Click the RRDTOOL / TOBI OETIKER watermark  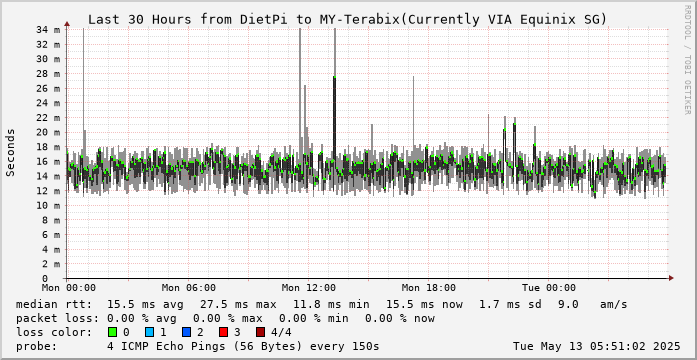(687, 60)
